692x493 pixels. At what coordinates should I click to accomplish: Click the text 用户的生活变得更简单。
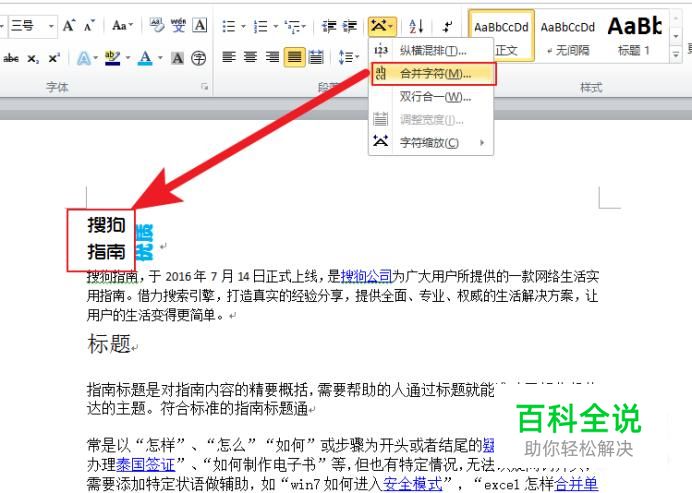point(158,315)
